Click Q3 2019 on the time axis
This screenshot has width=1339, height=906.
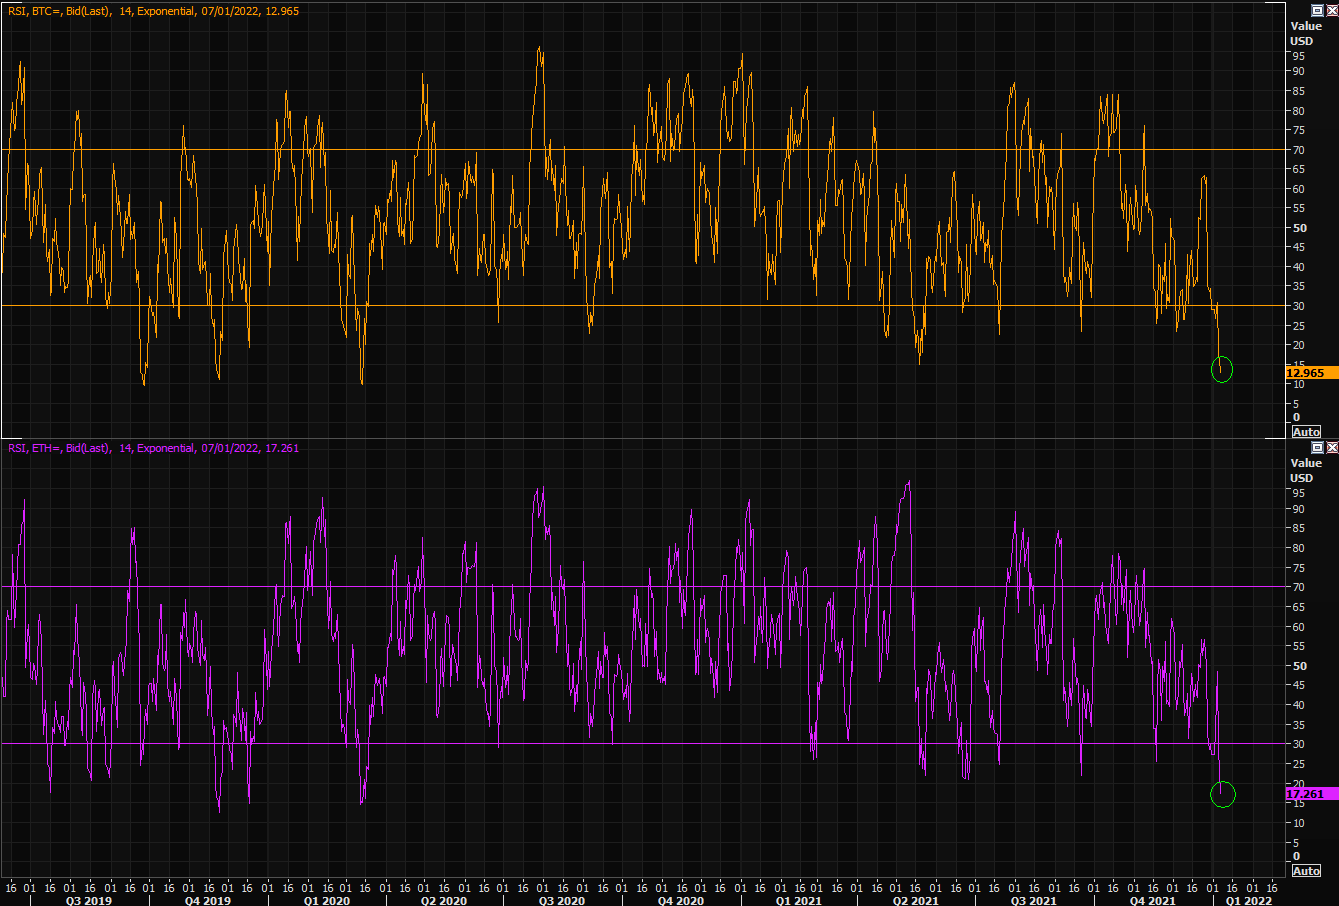(88, 900)
